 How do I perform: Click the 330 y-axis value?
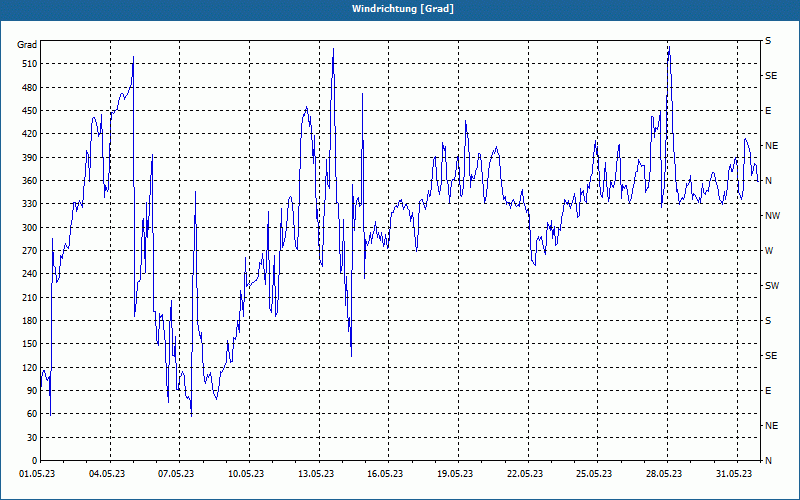(x=29, y=204)
